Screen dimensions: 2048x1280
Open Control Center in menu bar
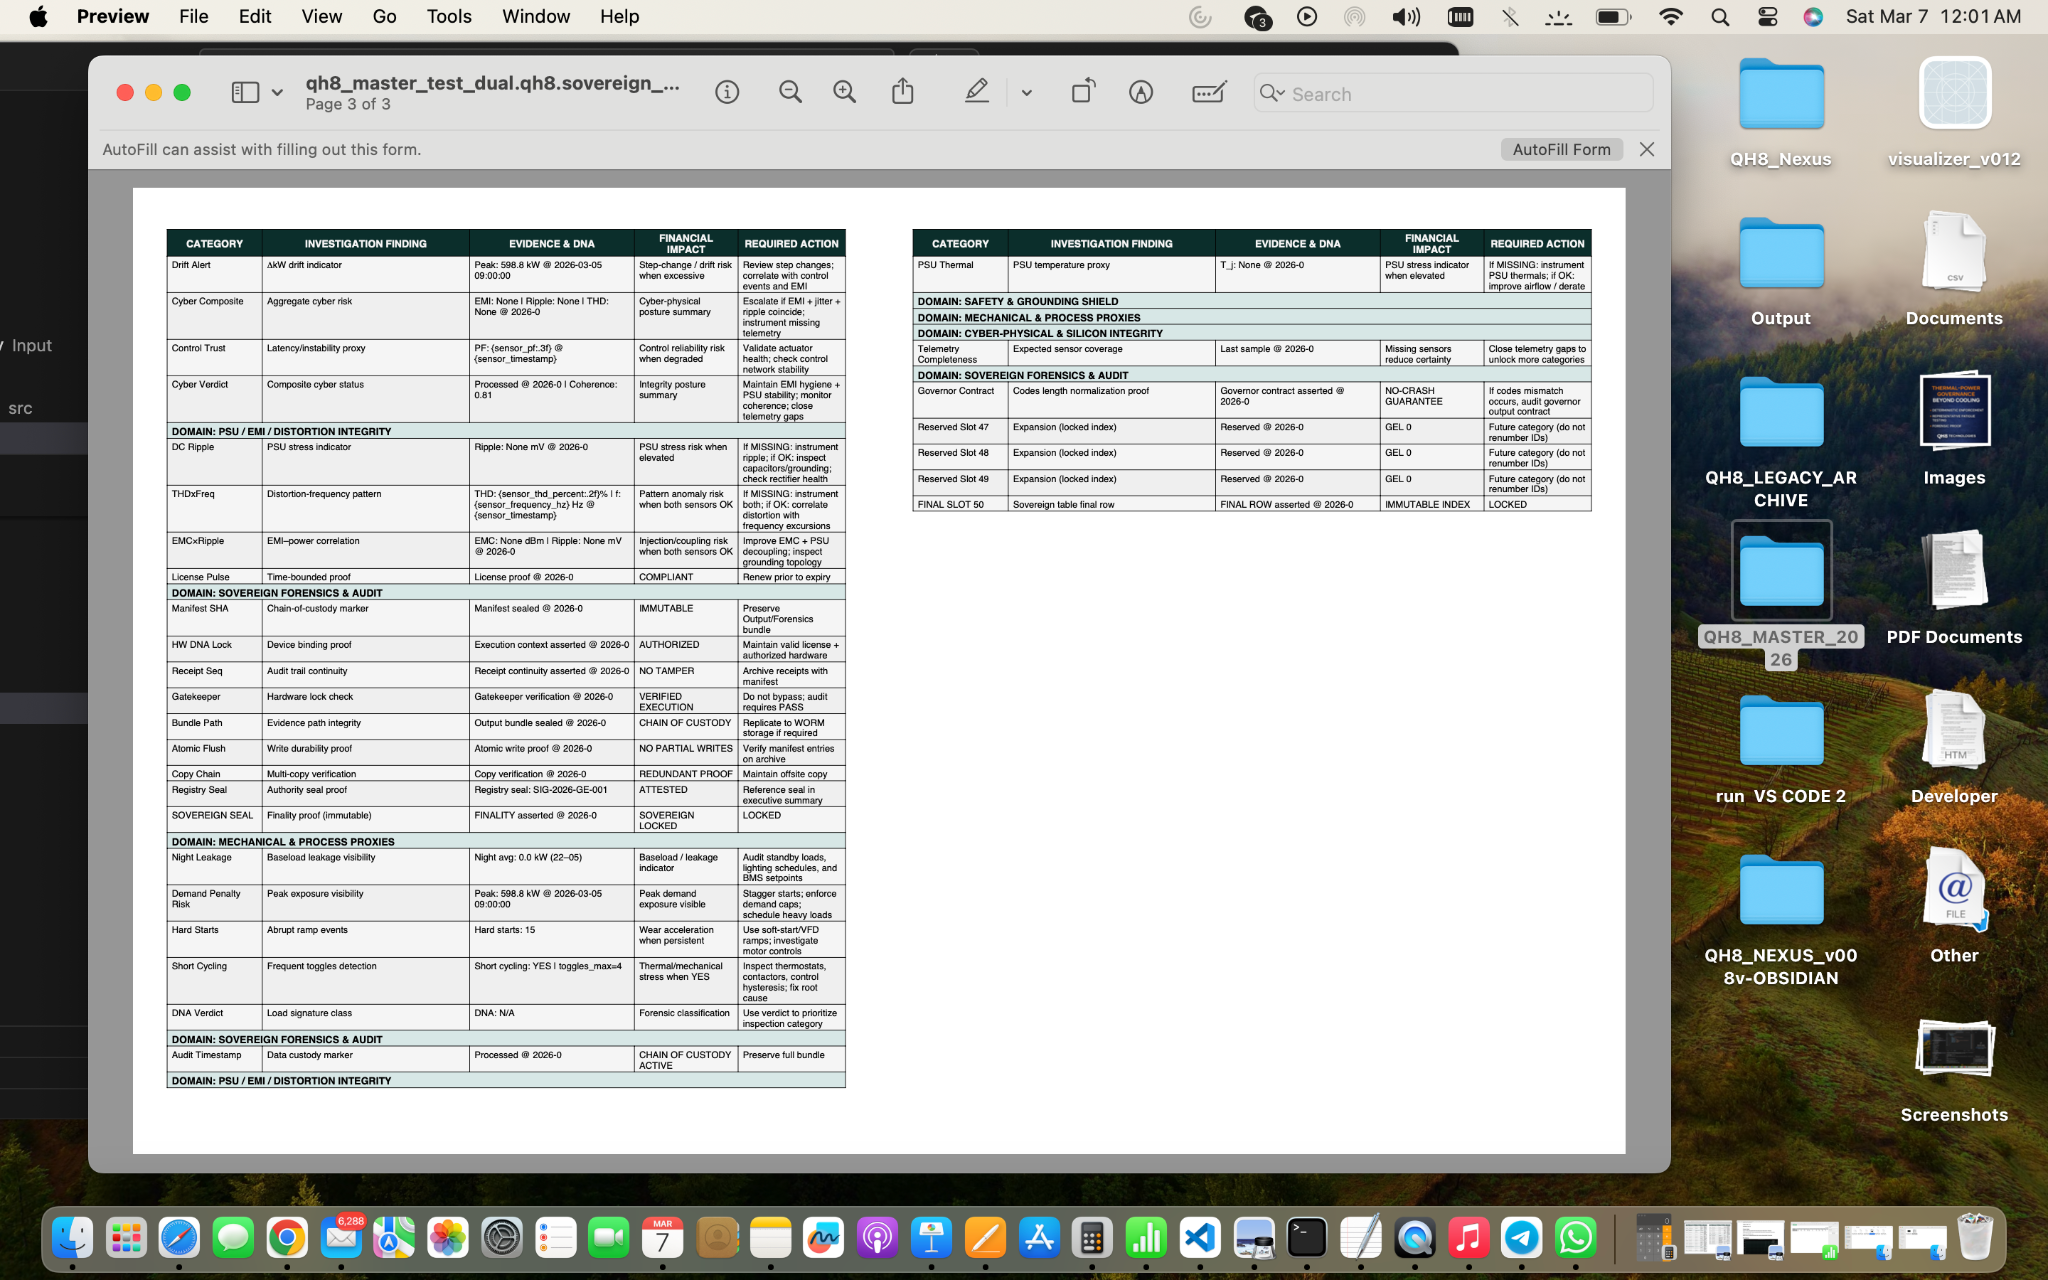pyautogui.click(x=1767, y=16)
